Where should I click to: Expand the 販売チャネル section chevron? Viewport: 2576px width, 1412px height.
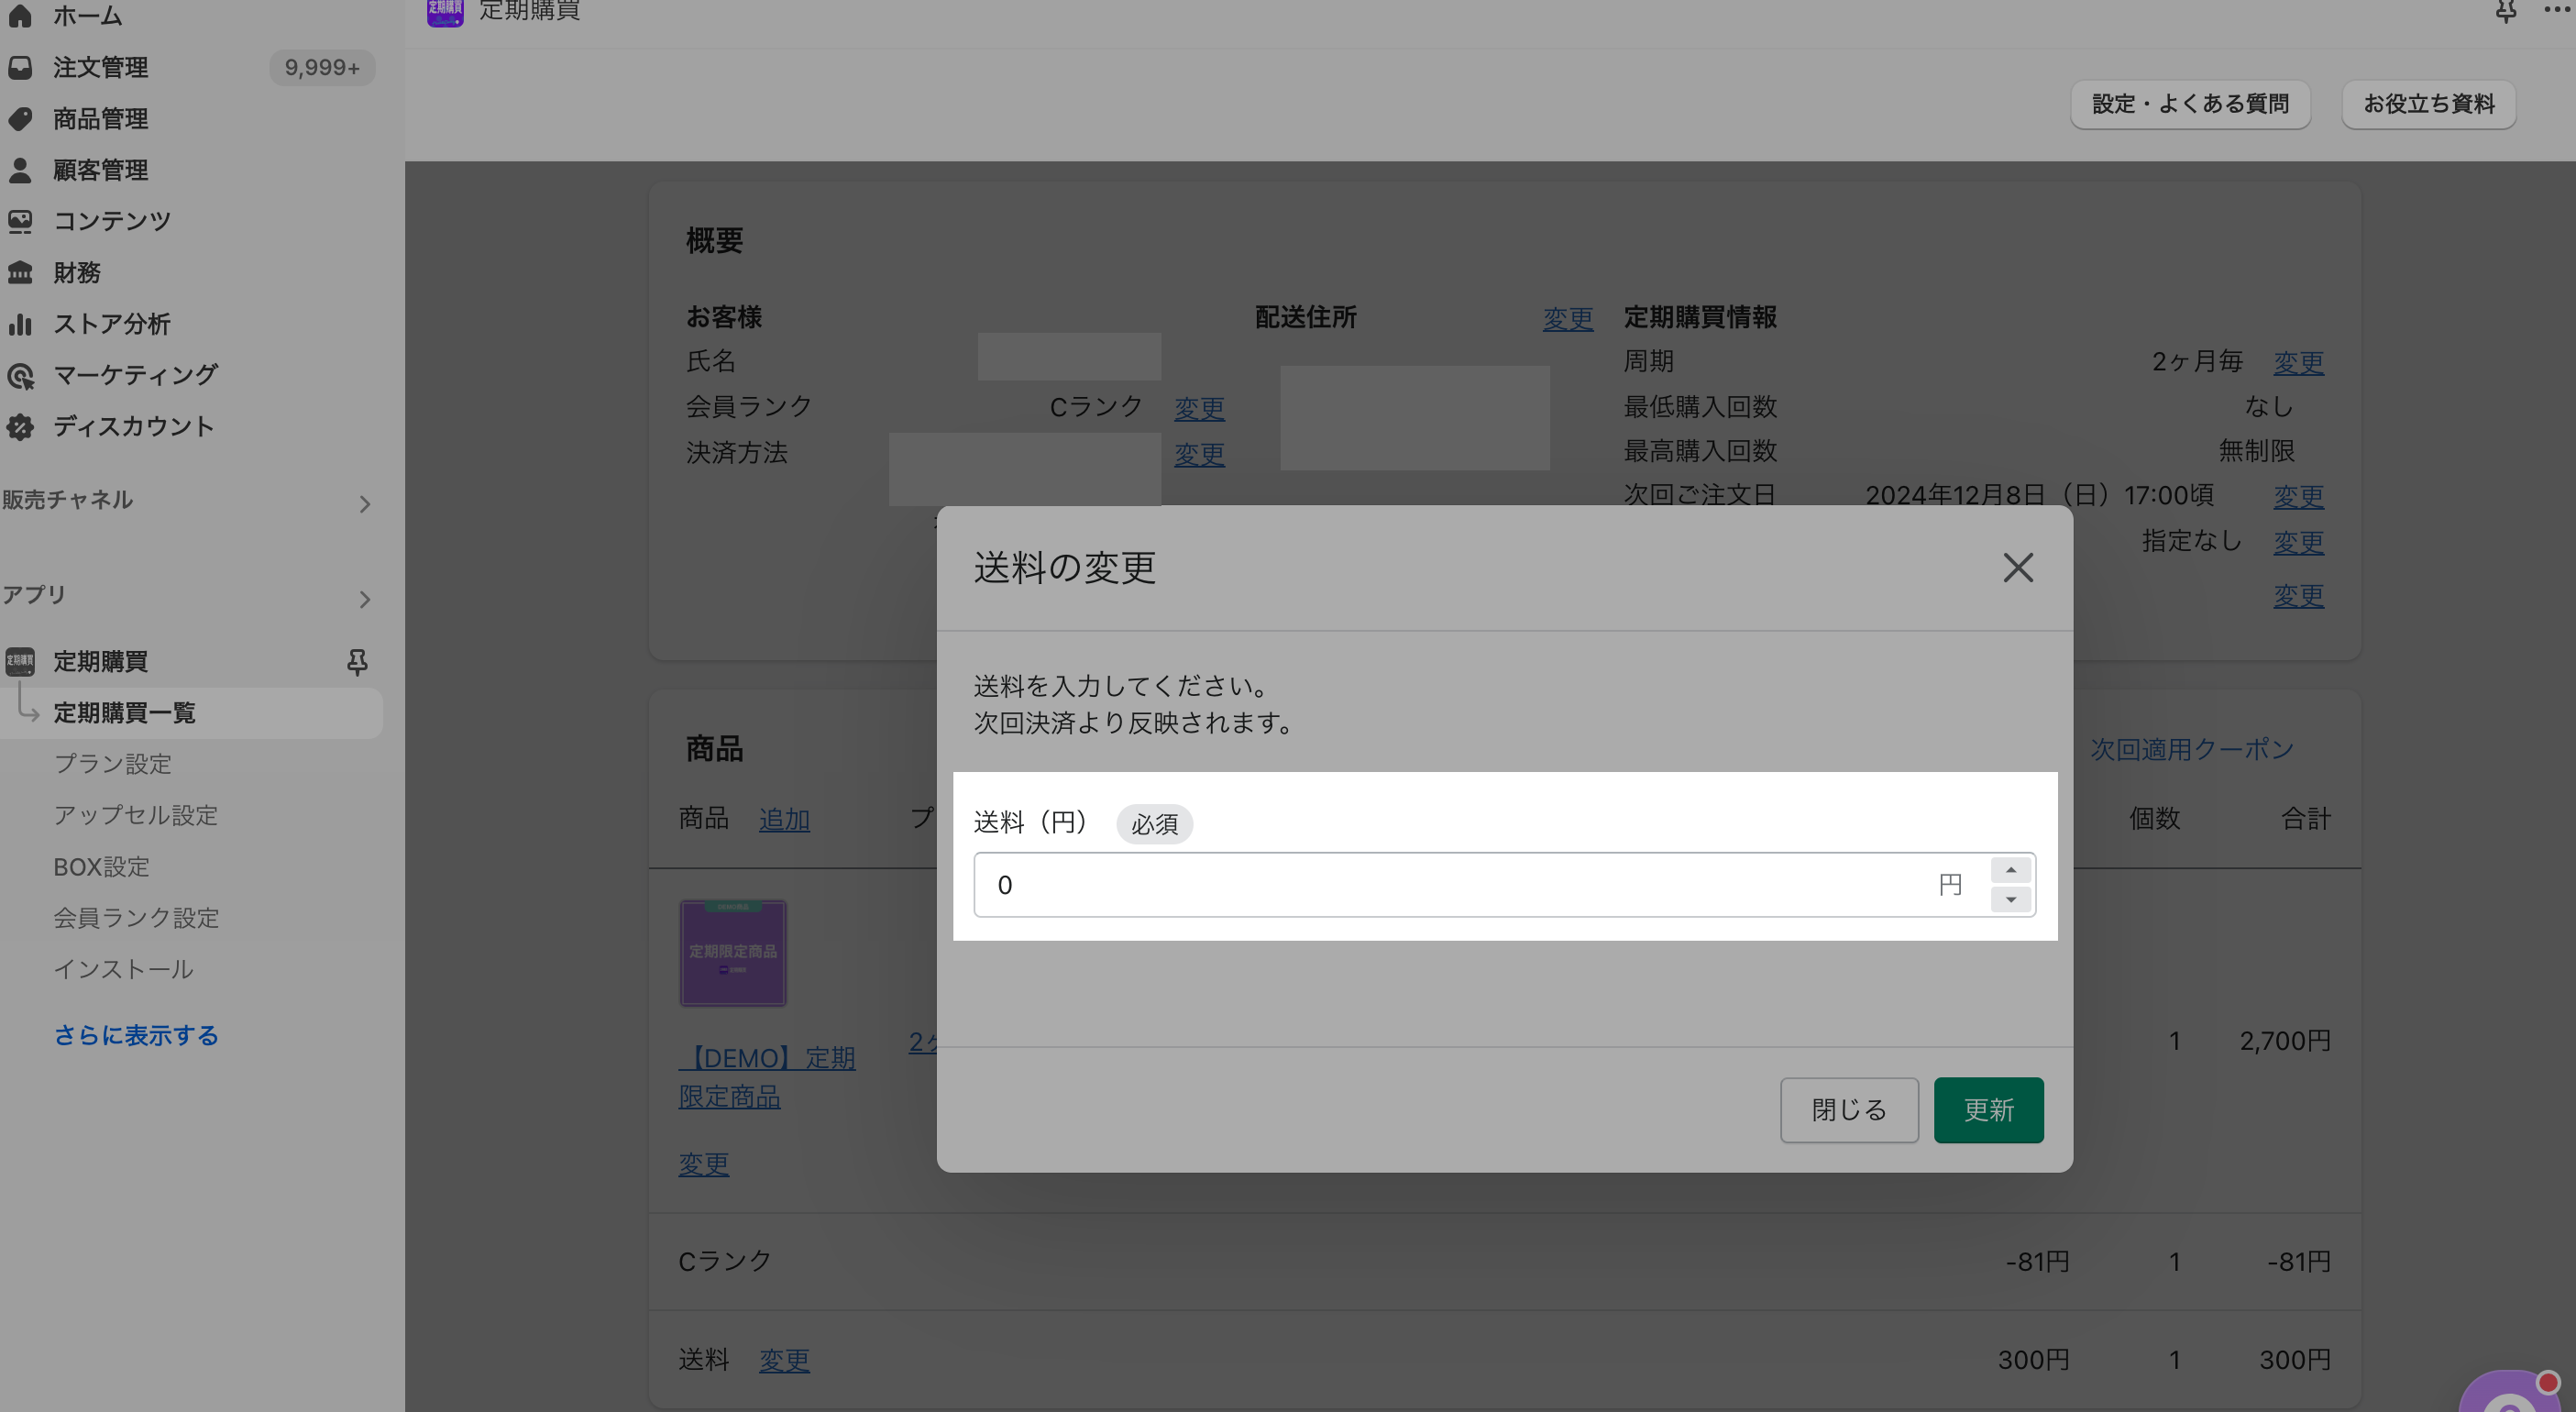point(365,504)
